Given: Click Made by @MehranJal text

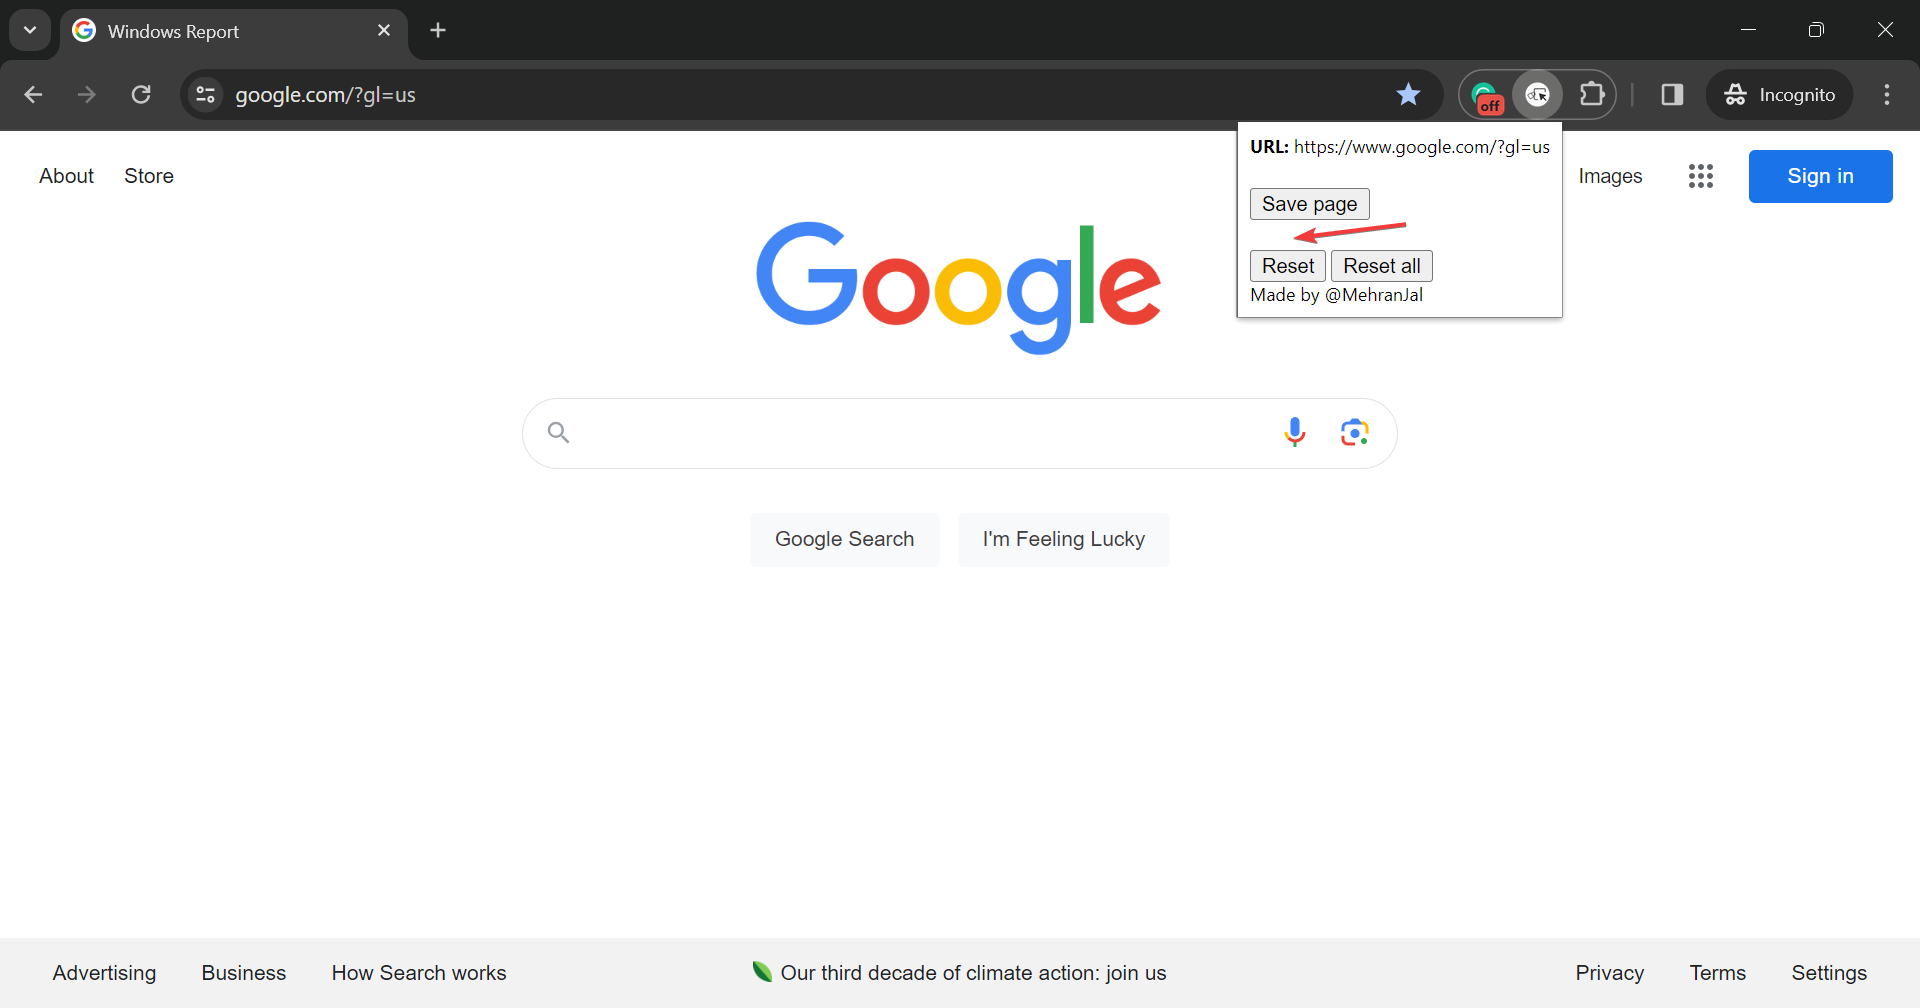Looking at the screenshot, I should [x=1336, y=295].
